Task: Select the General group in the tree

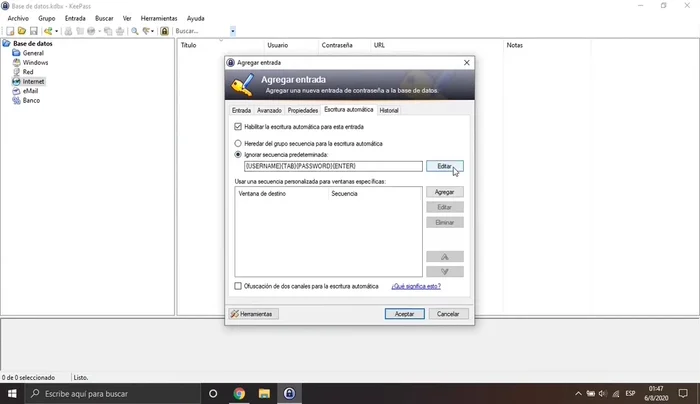Action: (x=33, y=53)
